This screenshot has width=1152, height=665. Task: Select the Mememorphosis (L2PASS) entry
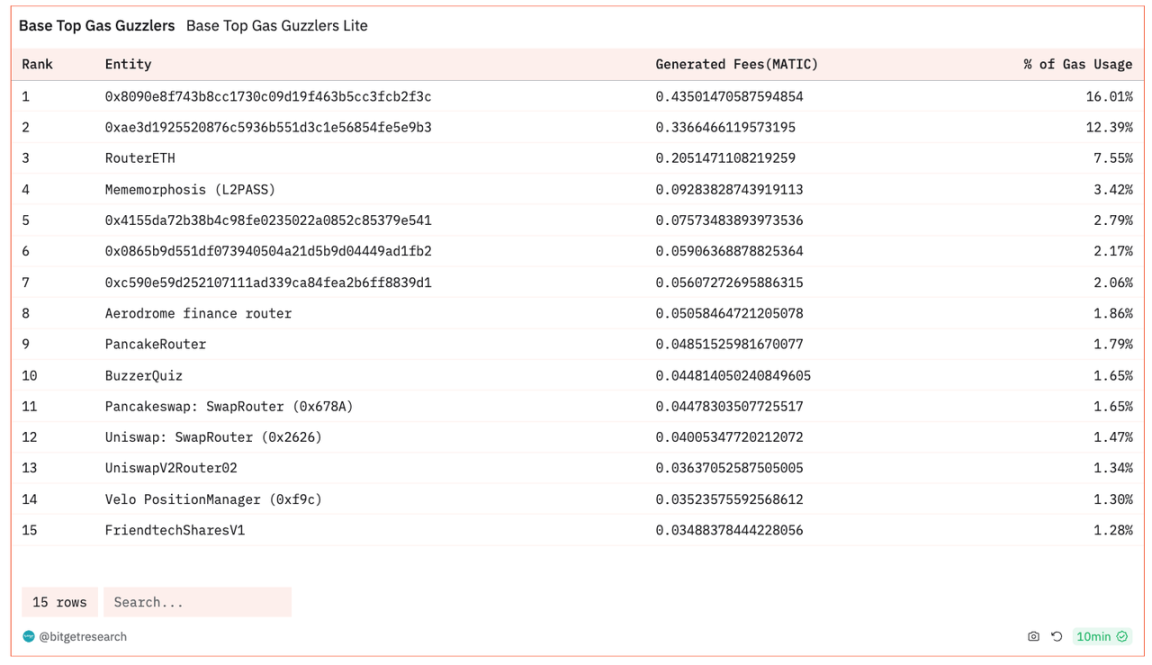coord(190,189)
